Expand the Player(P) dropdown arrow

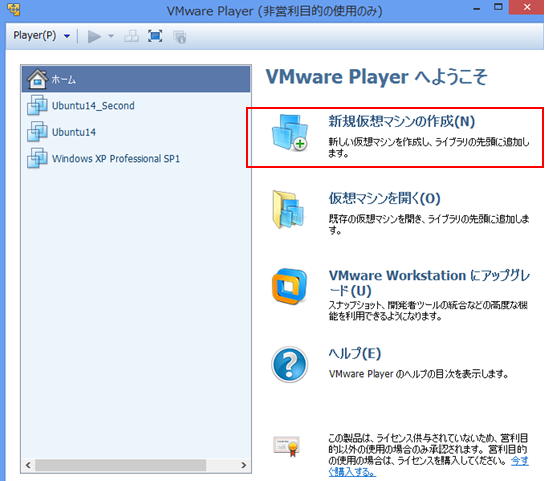(67, 36)
